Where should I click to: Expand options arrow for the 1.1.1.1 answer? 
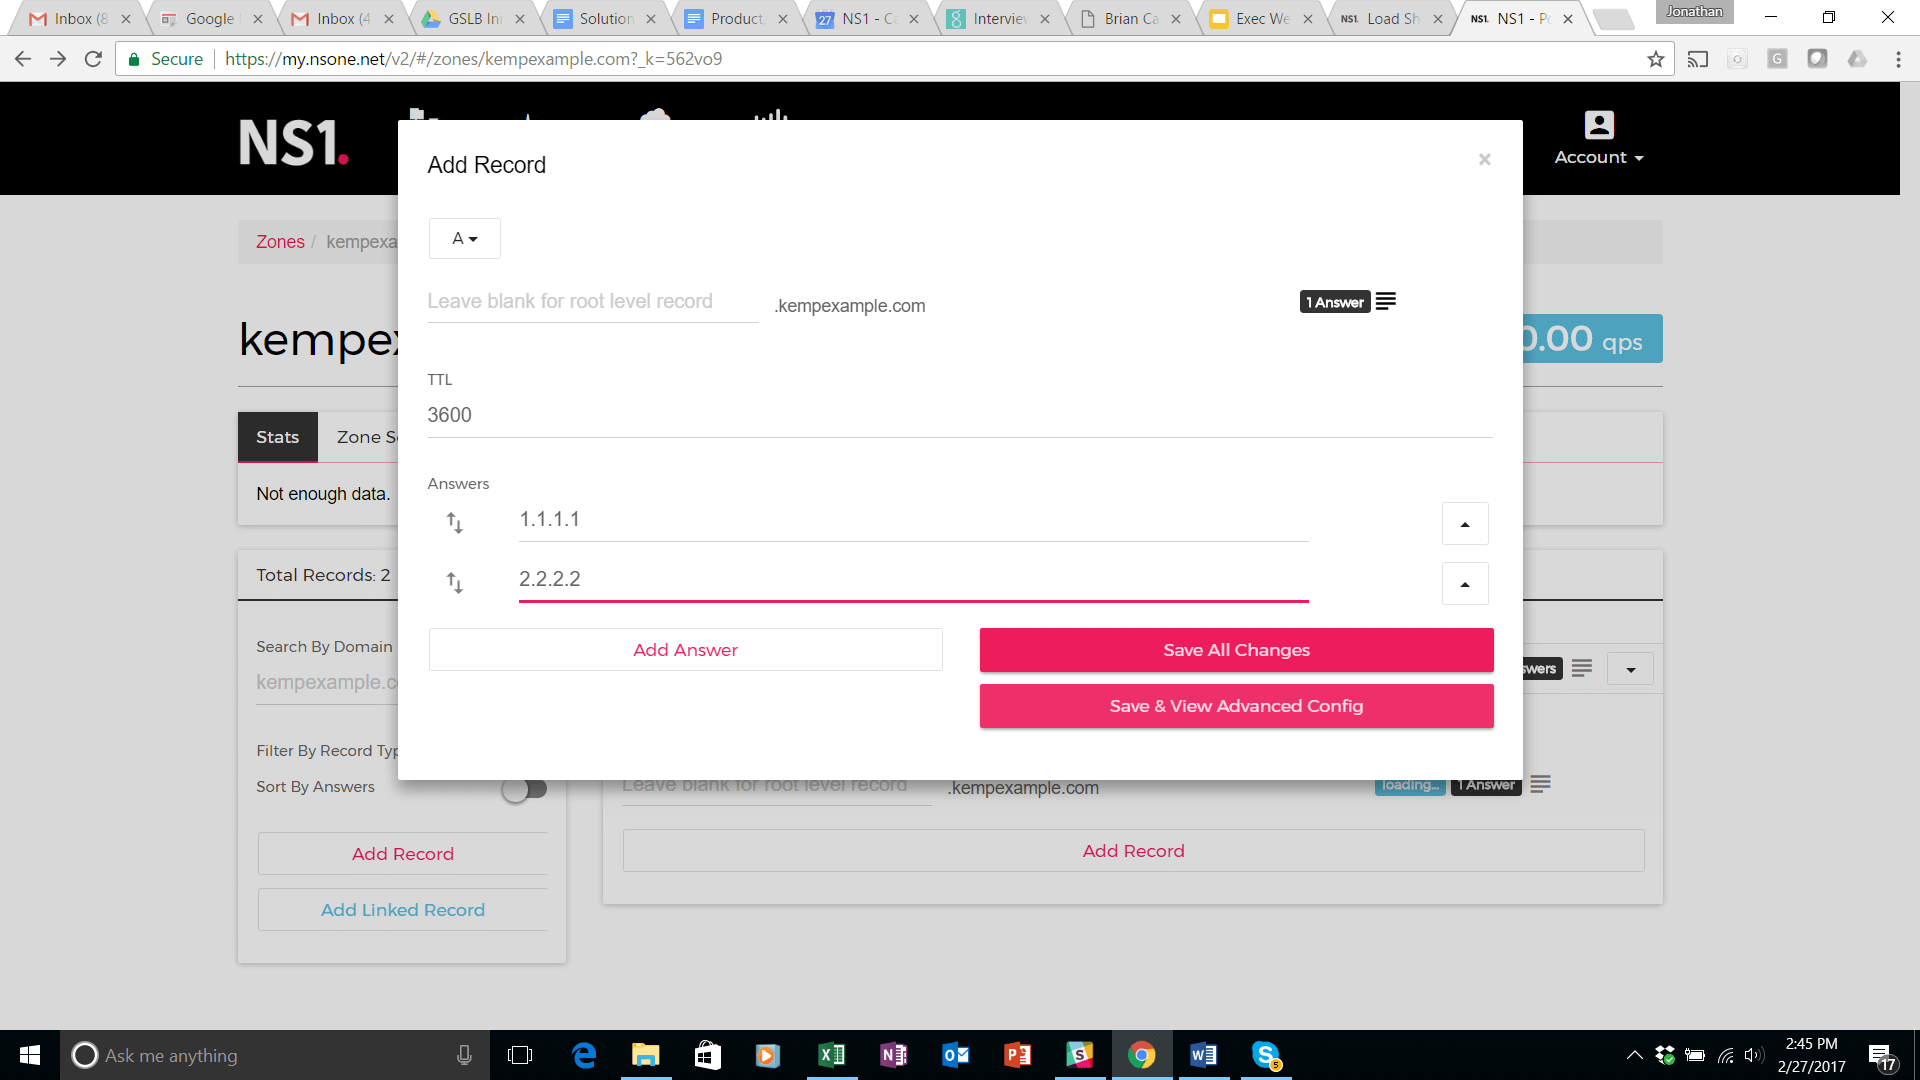click(x=1464, y=524)
